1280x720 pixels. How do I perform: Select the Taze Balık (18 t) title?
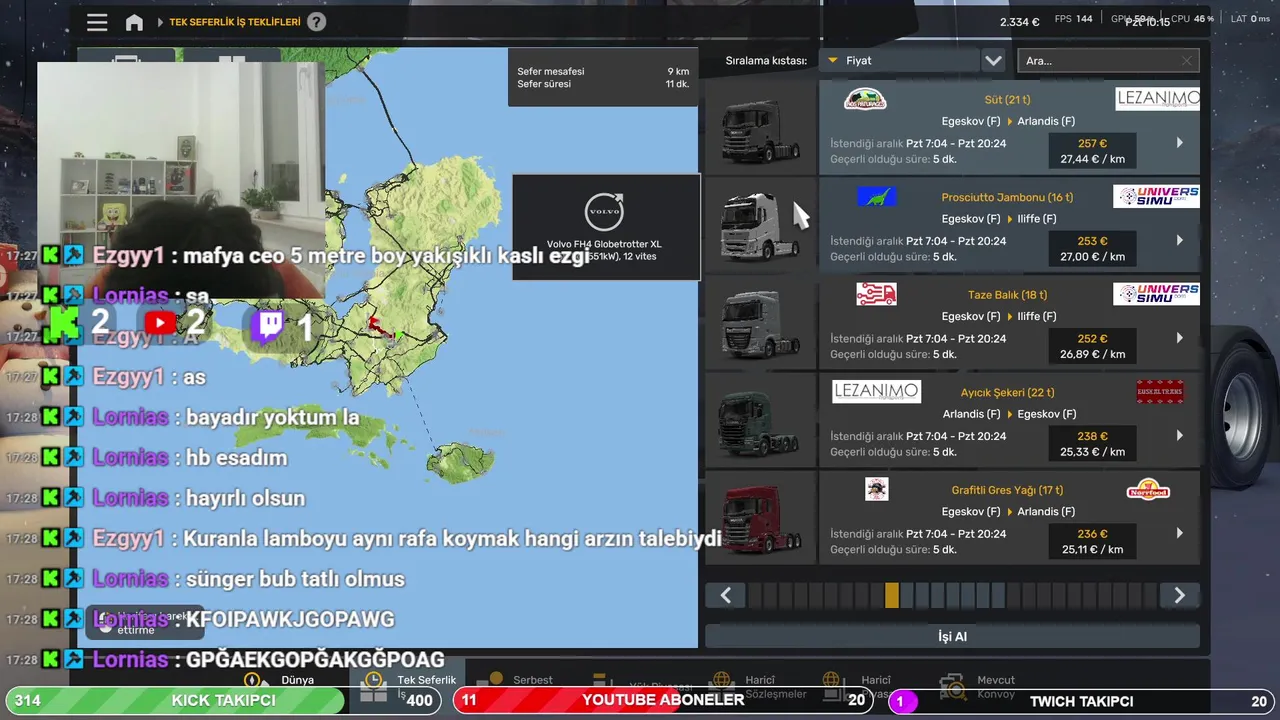(1007, 295)
